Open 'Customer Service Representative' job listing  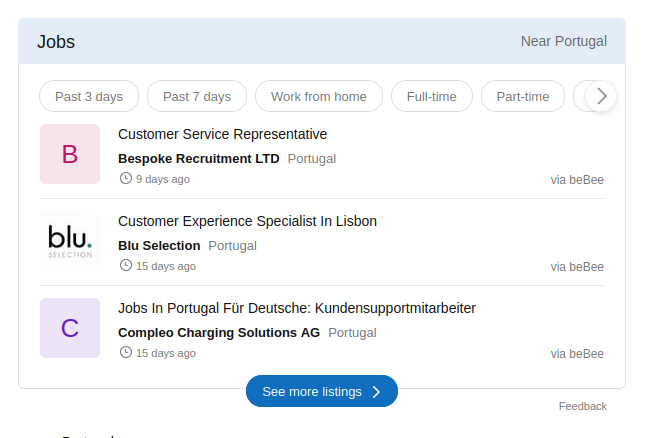(x=222, y=134)
